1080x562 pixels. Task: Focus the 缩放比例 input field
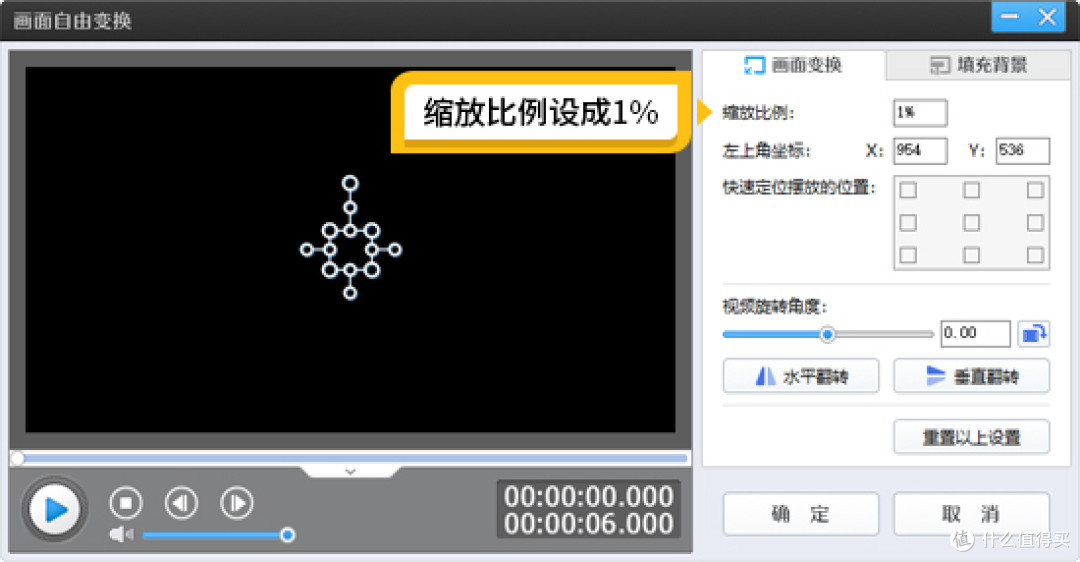pos(920,113)
